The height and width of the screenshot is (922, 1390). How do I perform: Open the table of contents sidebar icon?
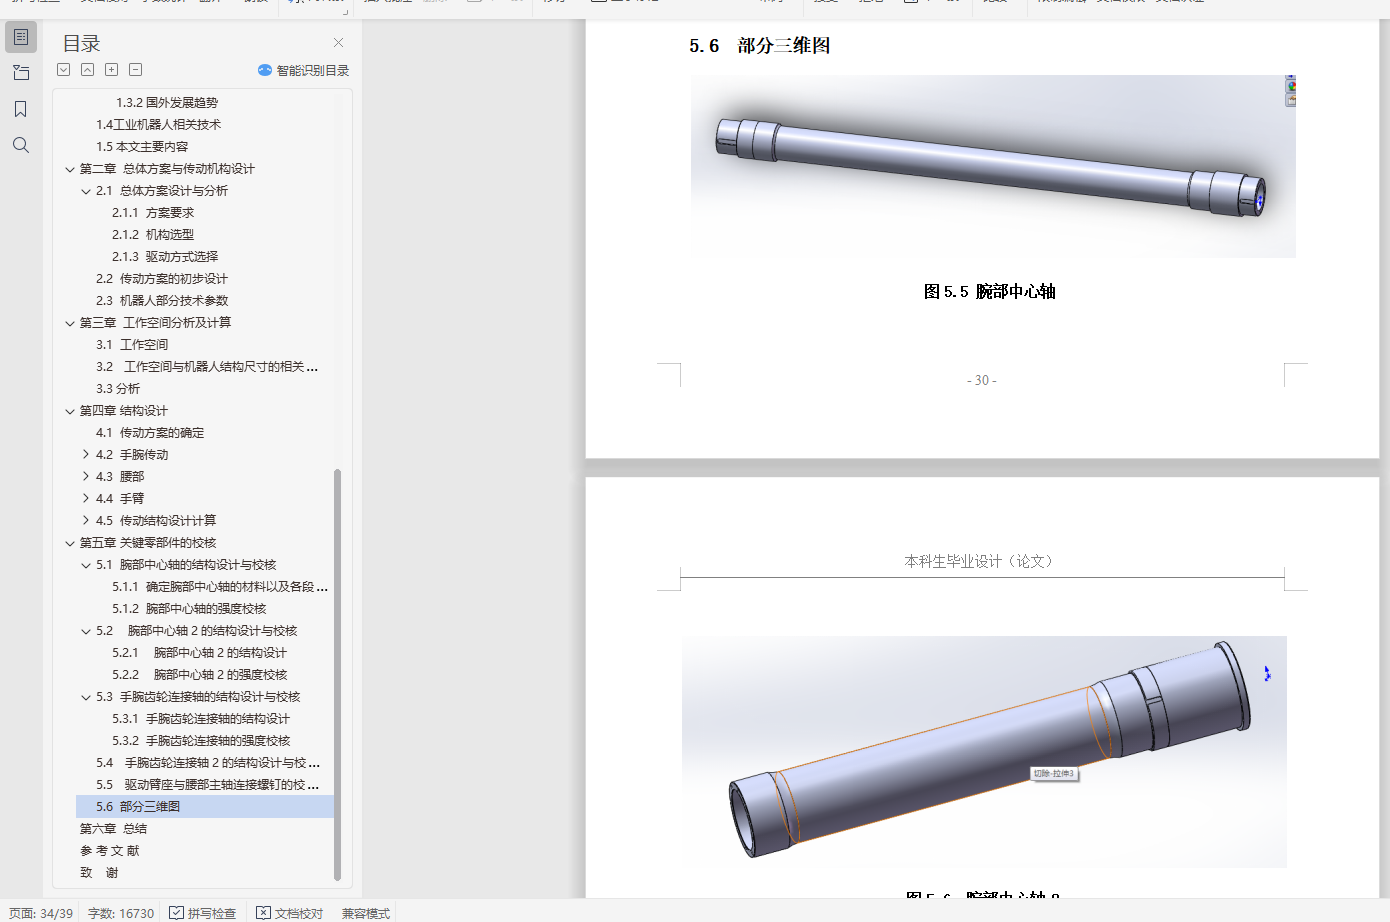click(21, 37)
